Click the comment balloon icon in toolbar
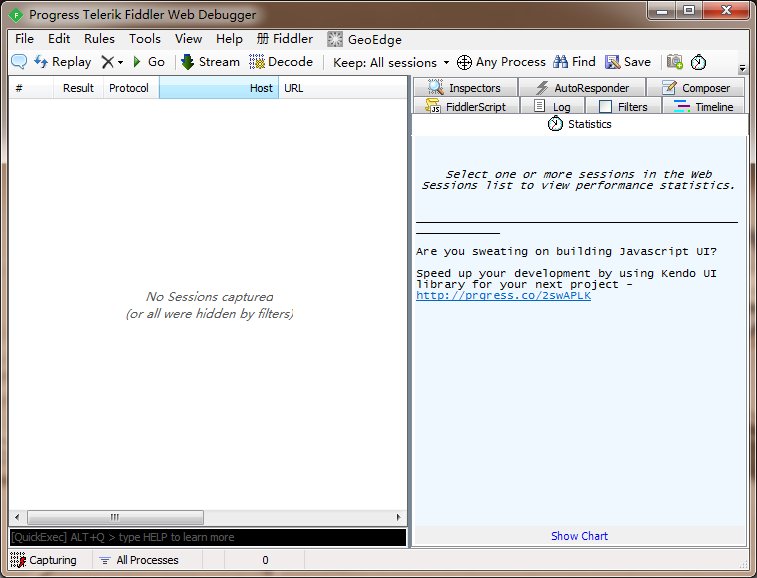Image resolution: width=757 pixels, height=578 pixels. coord(19,62)
